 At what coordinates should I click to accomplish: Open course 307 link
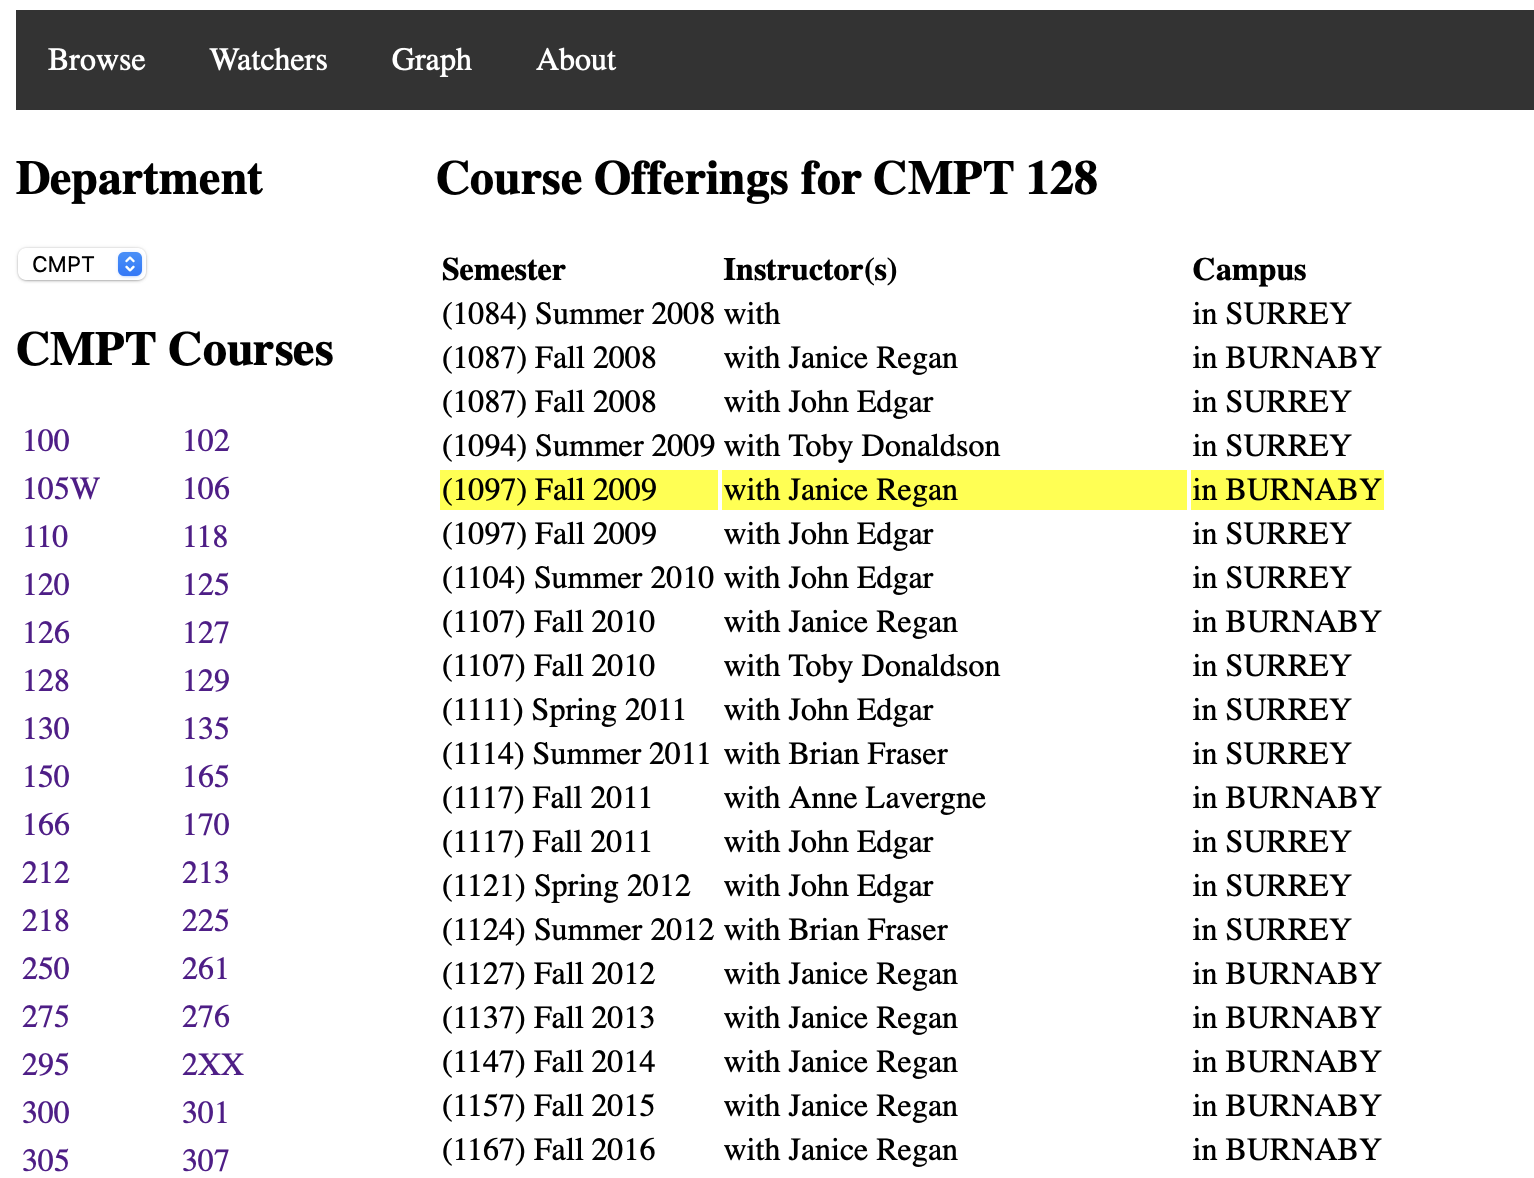click(206, 1161)
